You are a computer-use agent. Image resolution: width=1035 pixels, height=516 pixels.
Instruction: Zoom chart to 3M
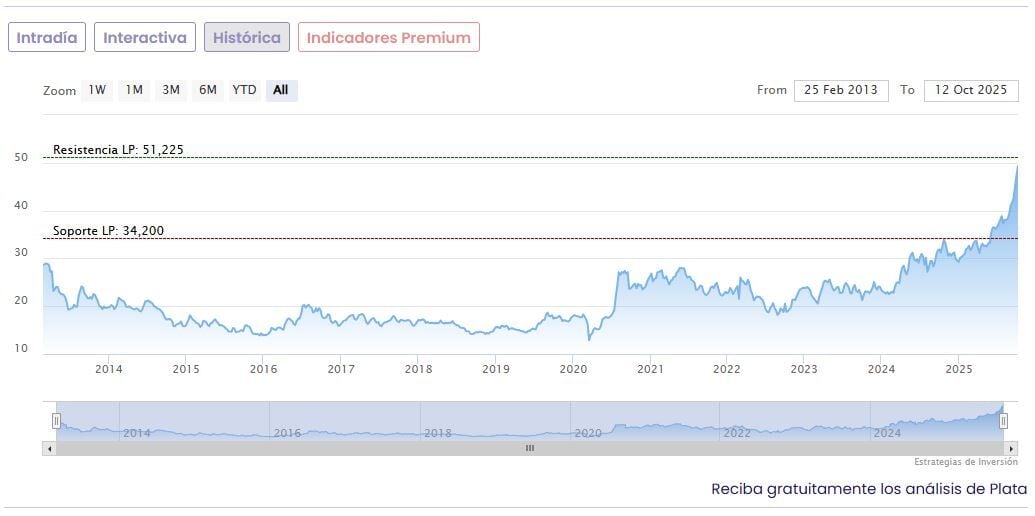[x=171, y=90]
